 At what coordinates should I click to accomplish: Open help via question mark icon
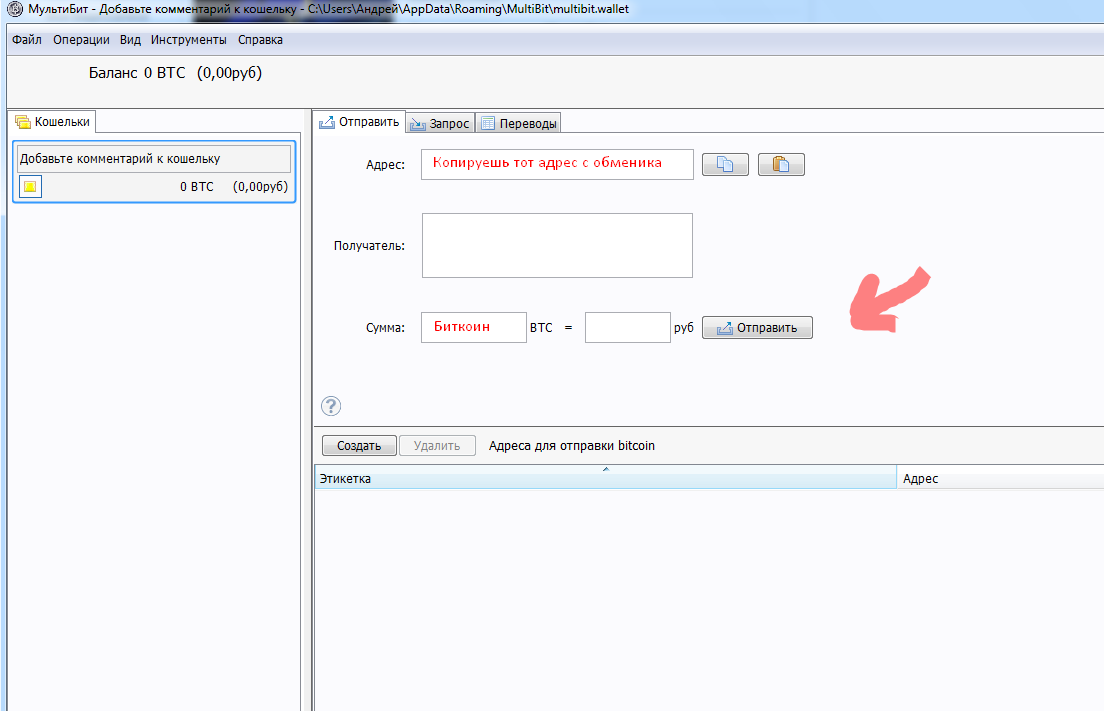click(331, 406)
